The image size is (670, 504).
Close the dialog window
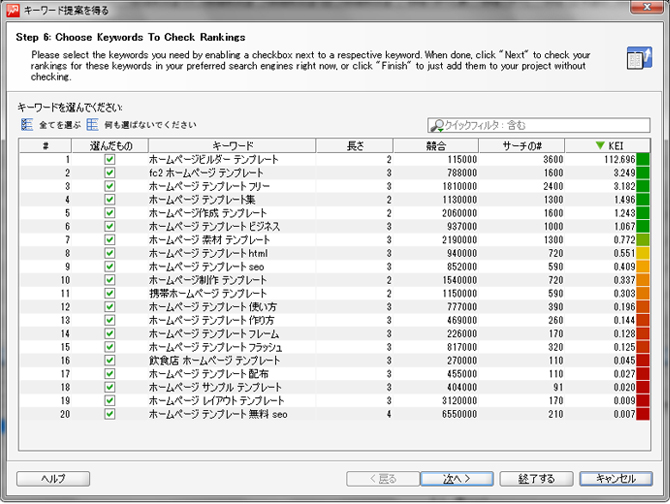pyautogui.click(x=647, y=6)
